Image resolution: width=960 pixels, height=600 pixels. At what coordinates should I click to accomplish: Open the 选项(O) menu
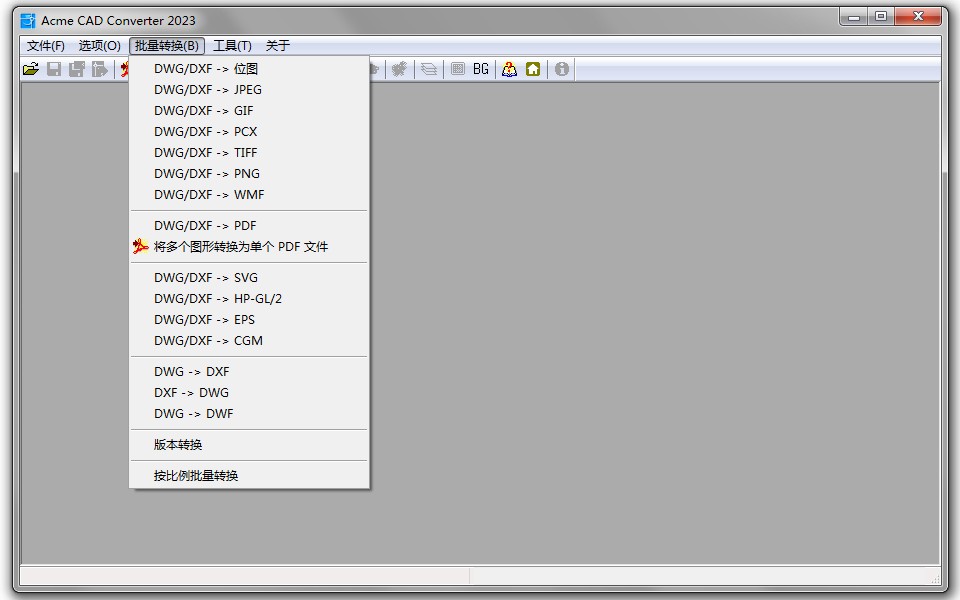pos(100,46)
